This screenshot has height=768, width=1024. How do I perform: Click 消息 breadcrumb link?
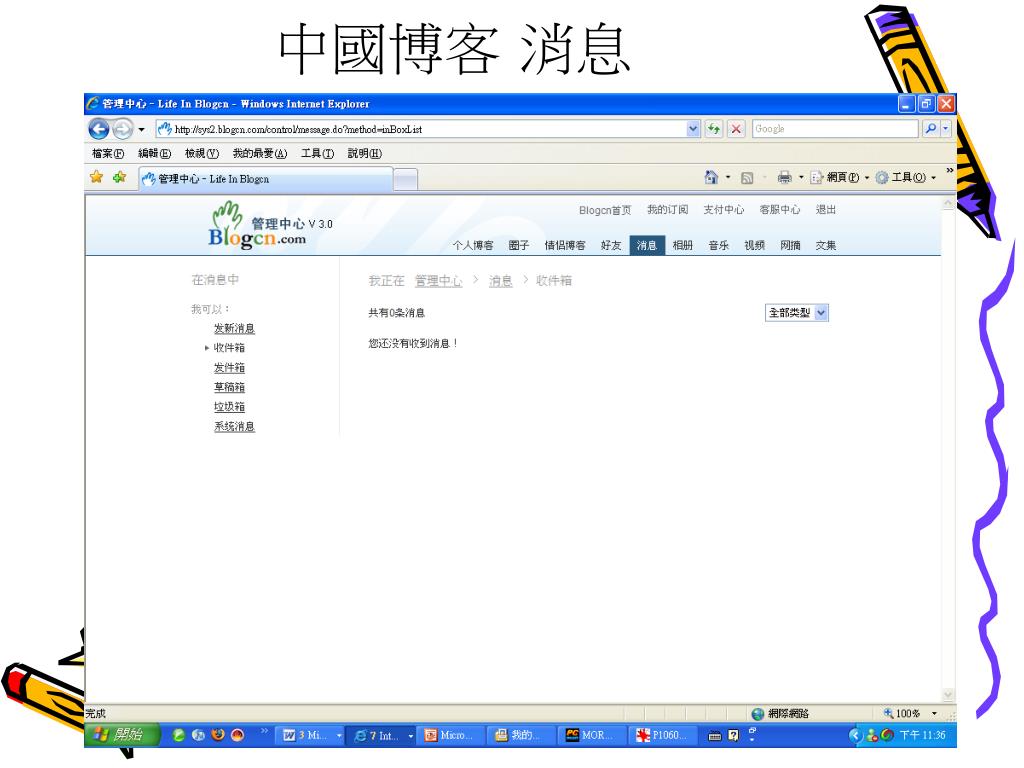pos(500,281)
